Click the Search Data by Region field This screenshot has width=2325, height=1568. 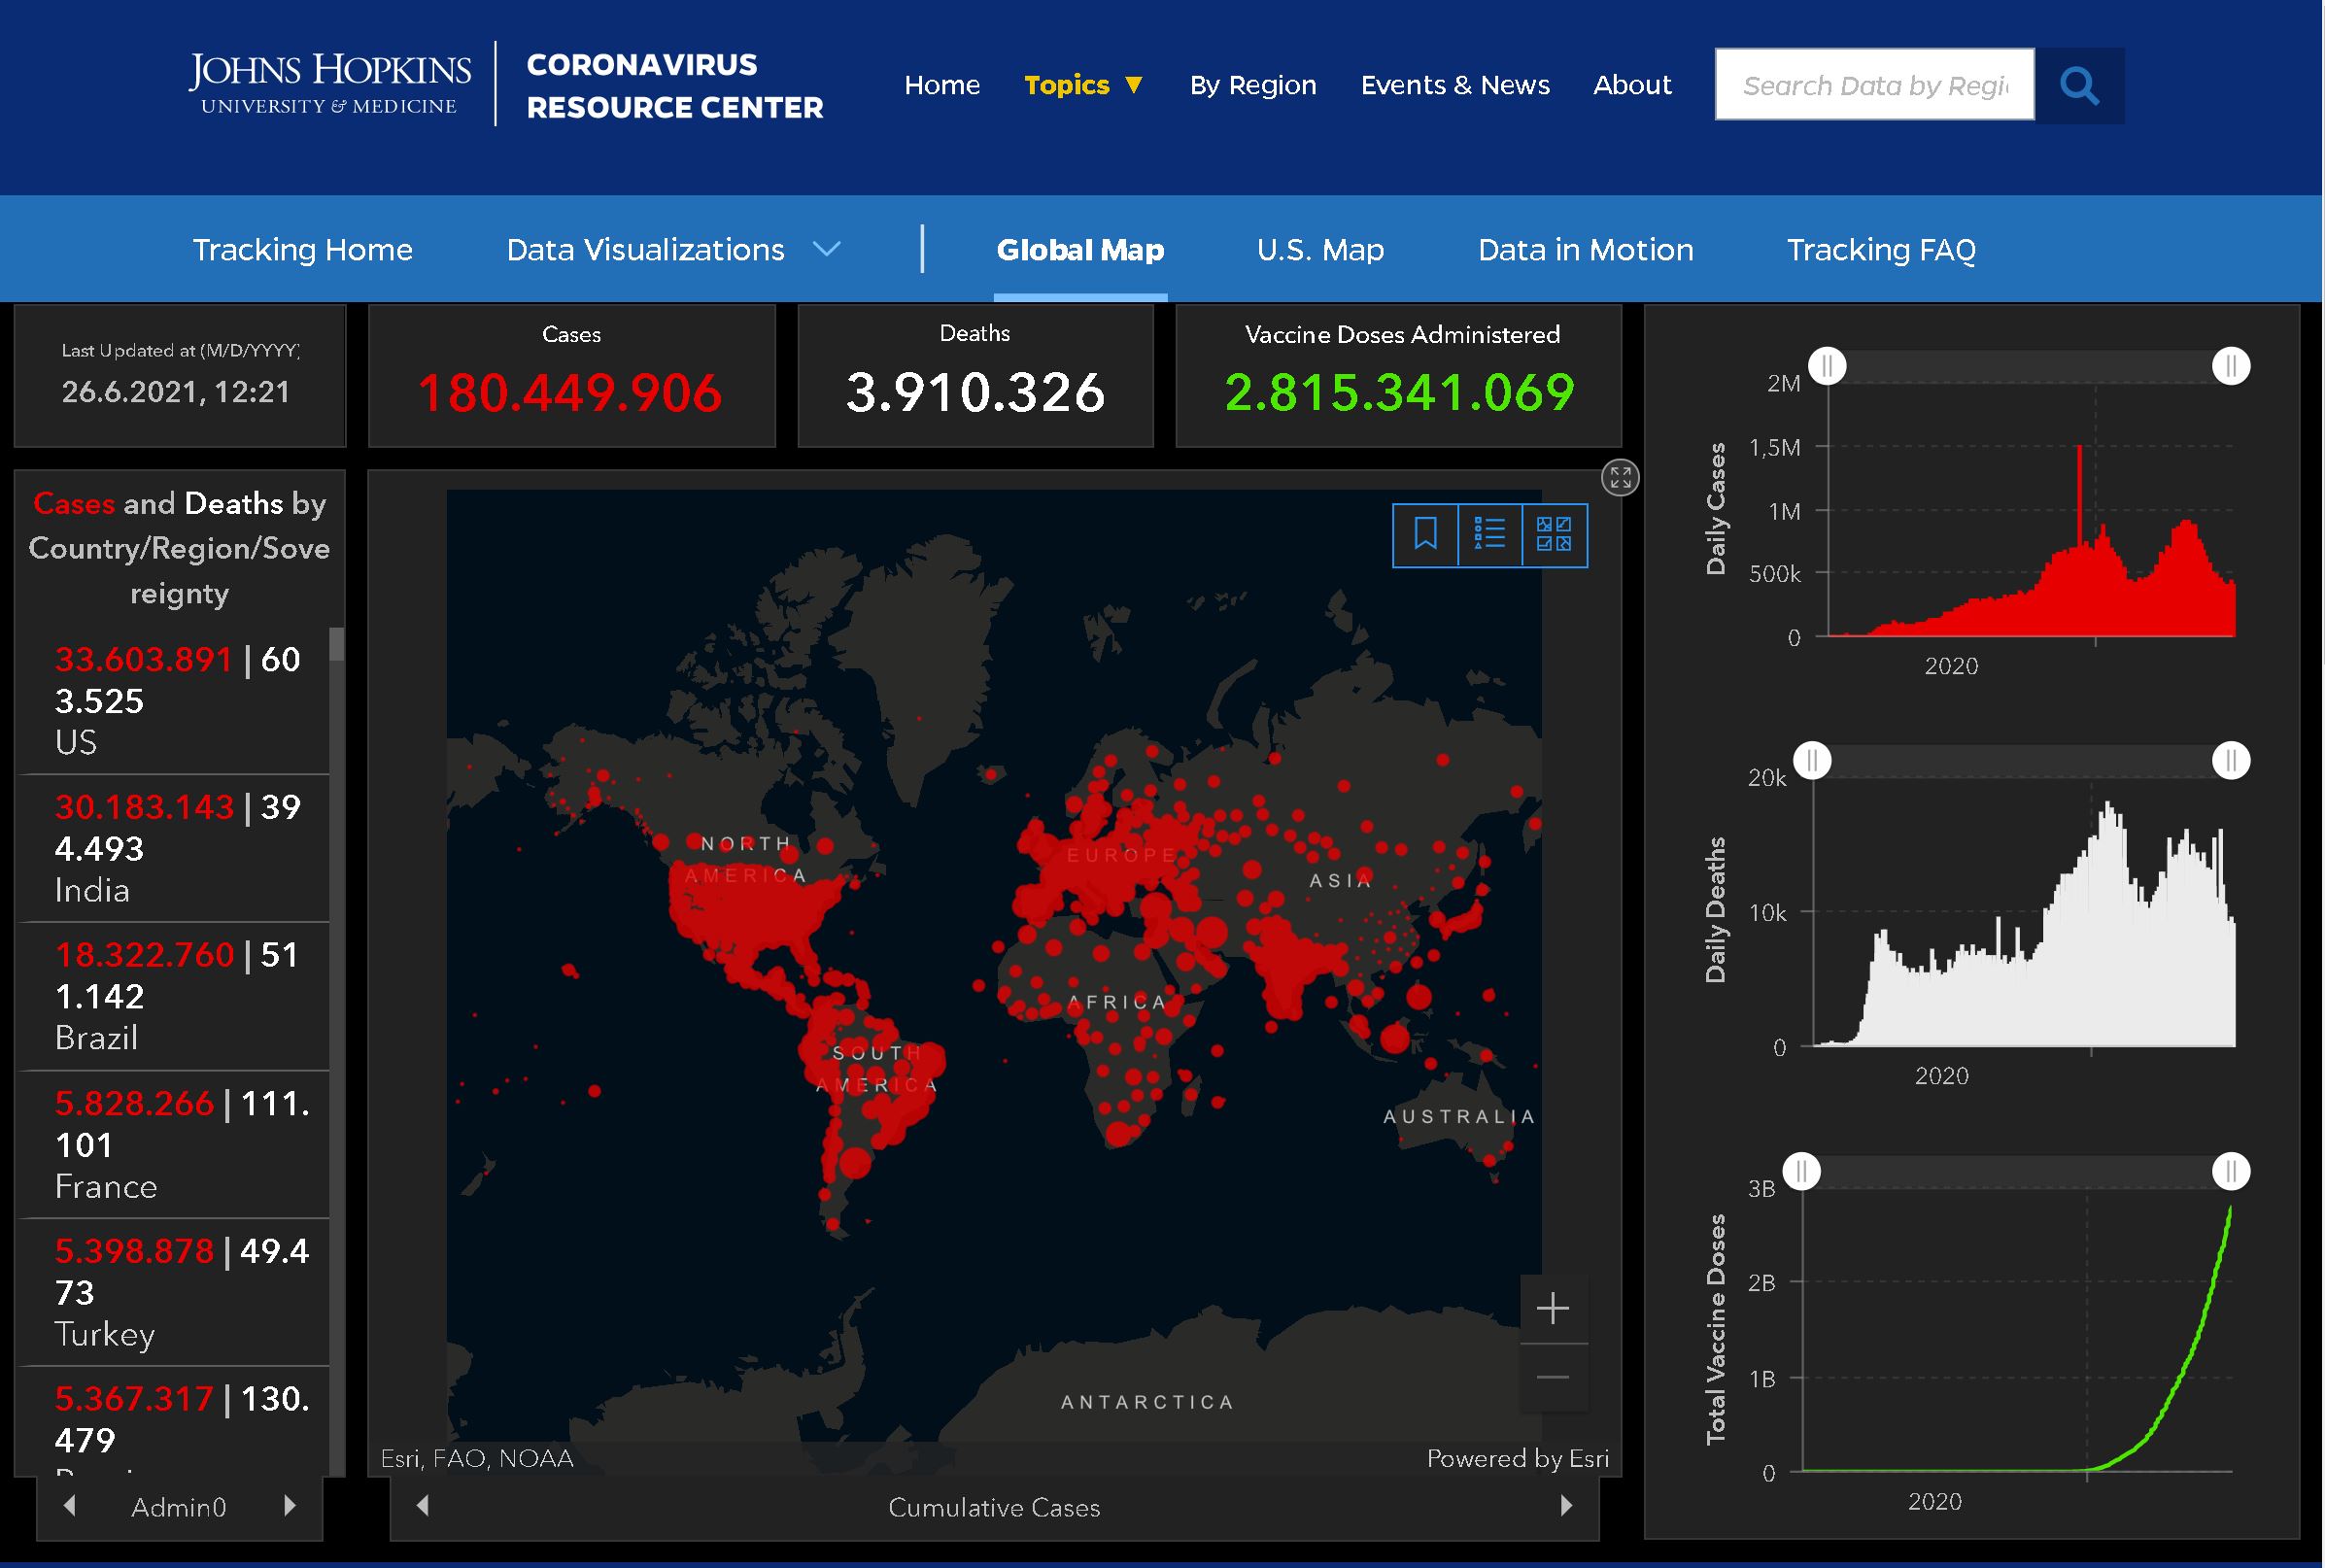pyautogui.click(x=1874, y=85)
